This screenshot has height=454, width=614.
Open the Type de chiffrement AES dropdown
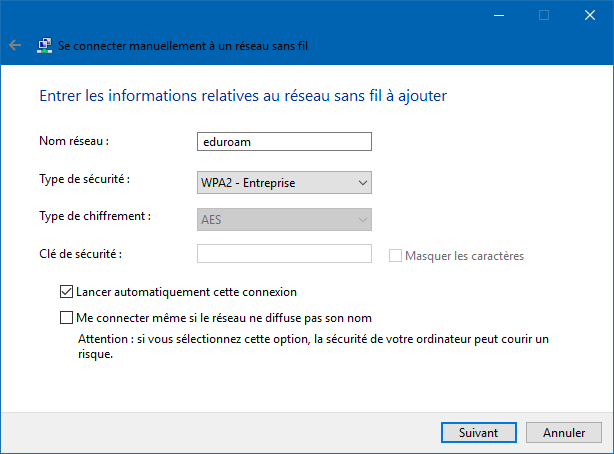click(284, 219)
